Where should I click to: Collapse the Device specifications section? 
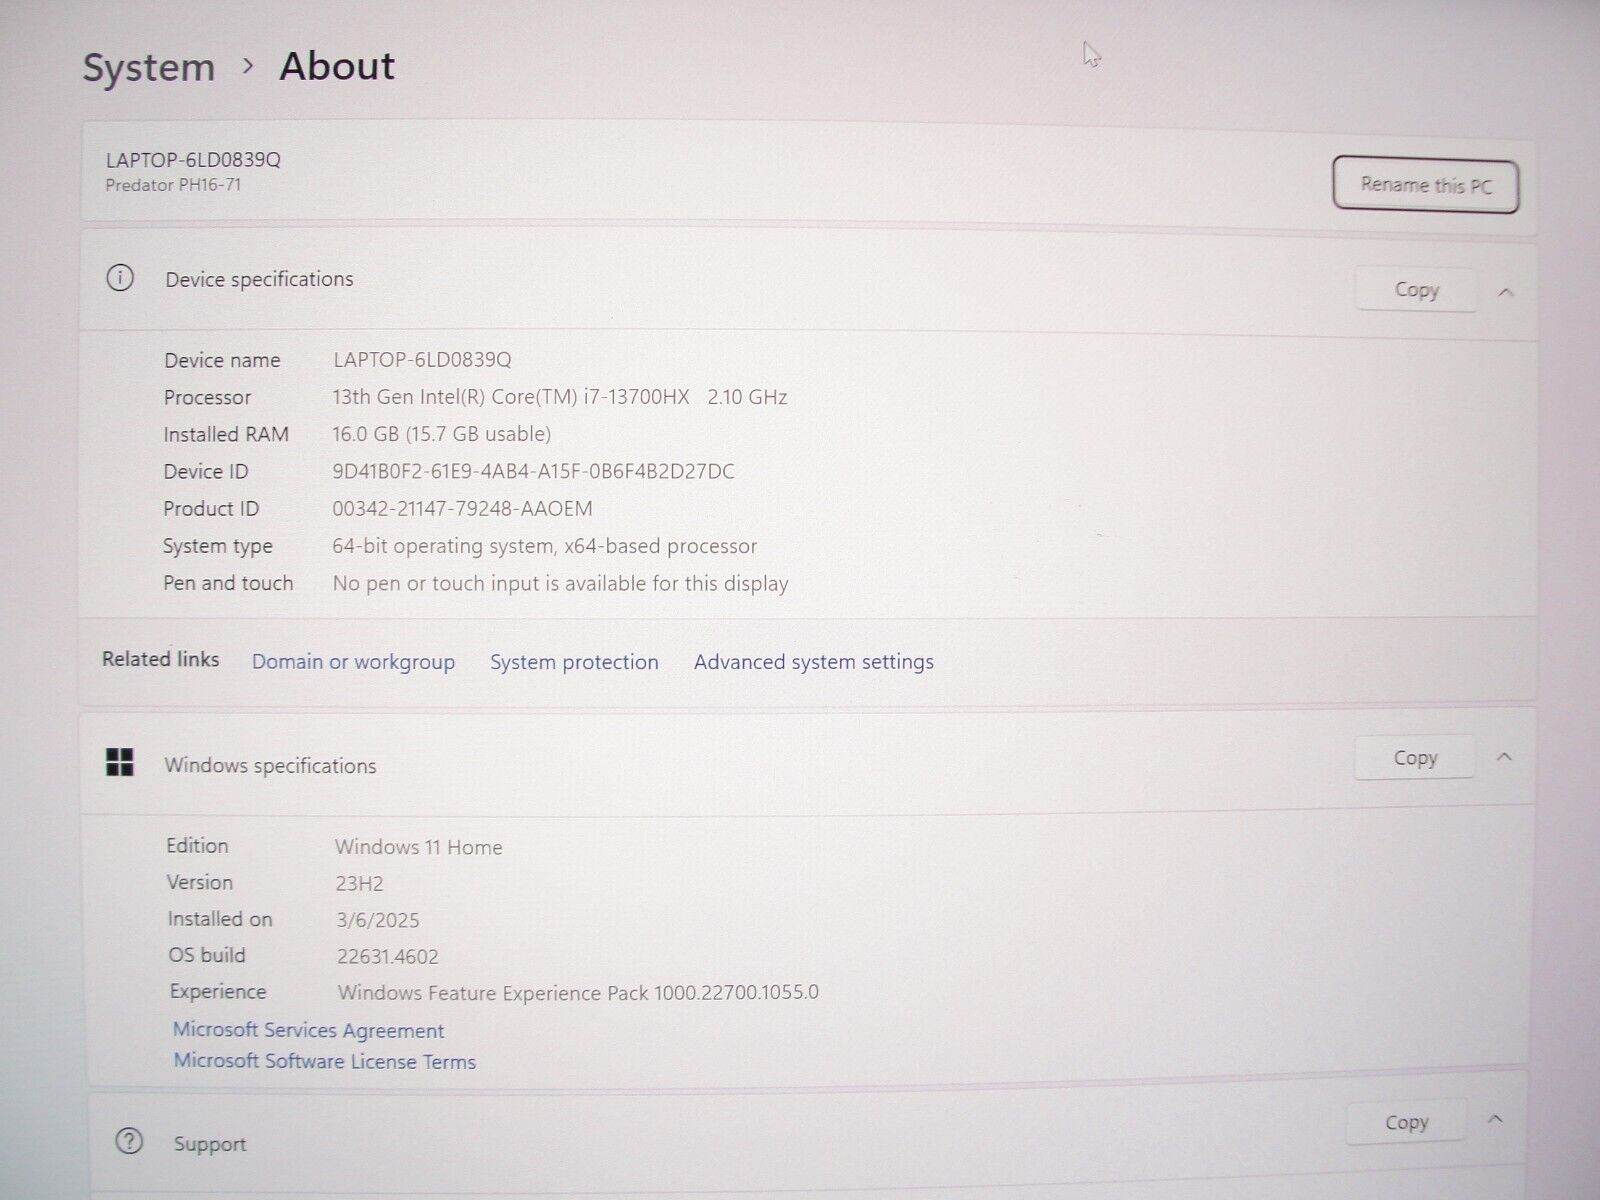1506,292
